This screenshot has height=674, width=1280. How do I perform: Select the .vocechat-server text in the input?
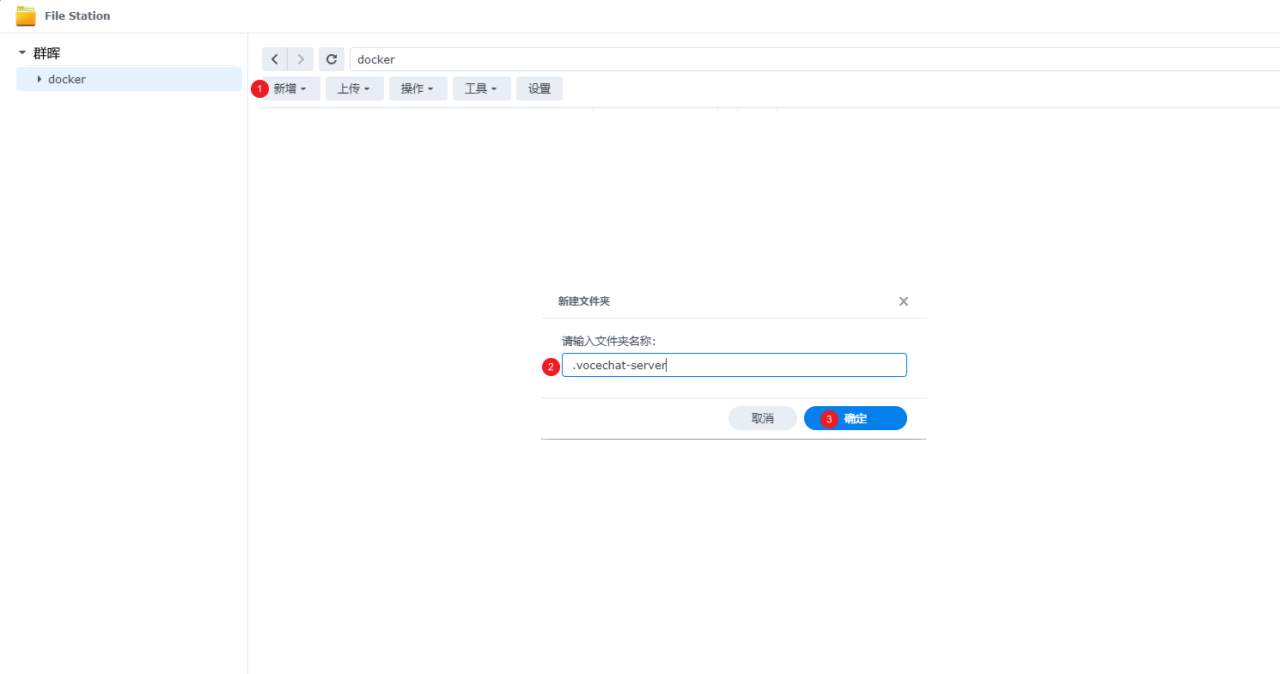(x=616, y=365)
